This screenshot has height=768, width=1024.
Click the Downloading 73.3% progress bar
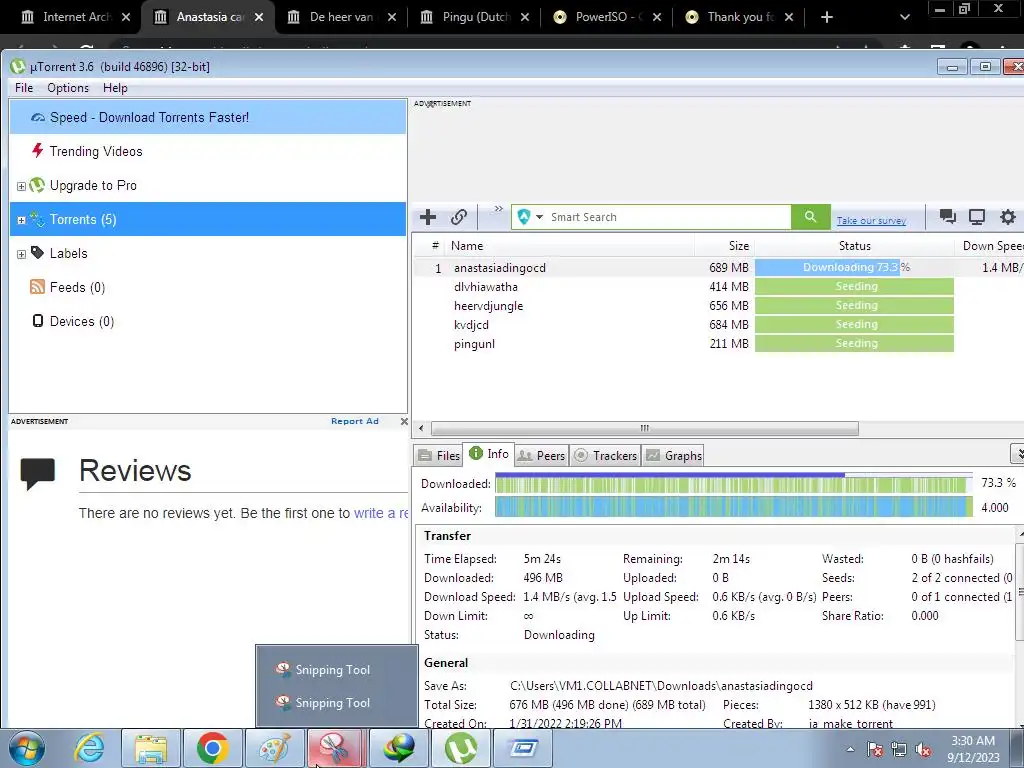click(x=854, y=267)
